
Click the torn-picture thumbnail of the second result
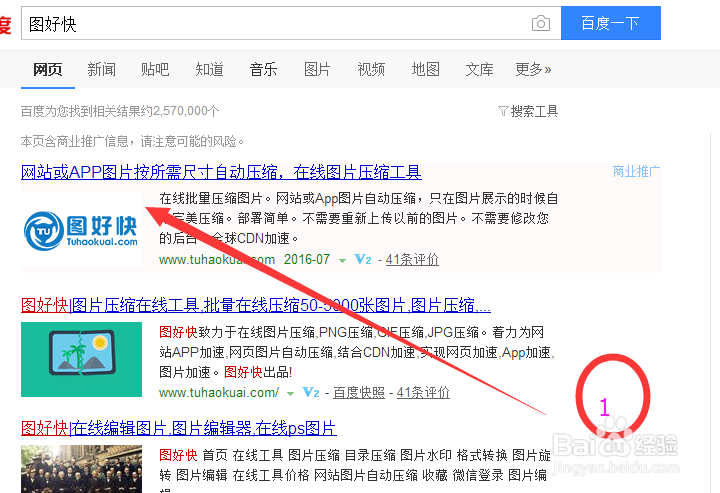tap(81, 359)
